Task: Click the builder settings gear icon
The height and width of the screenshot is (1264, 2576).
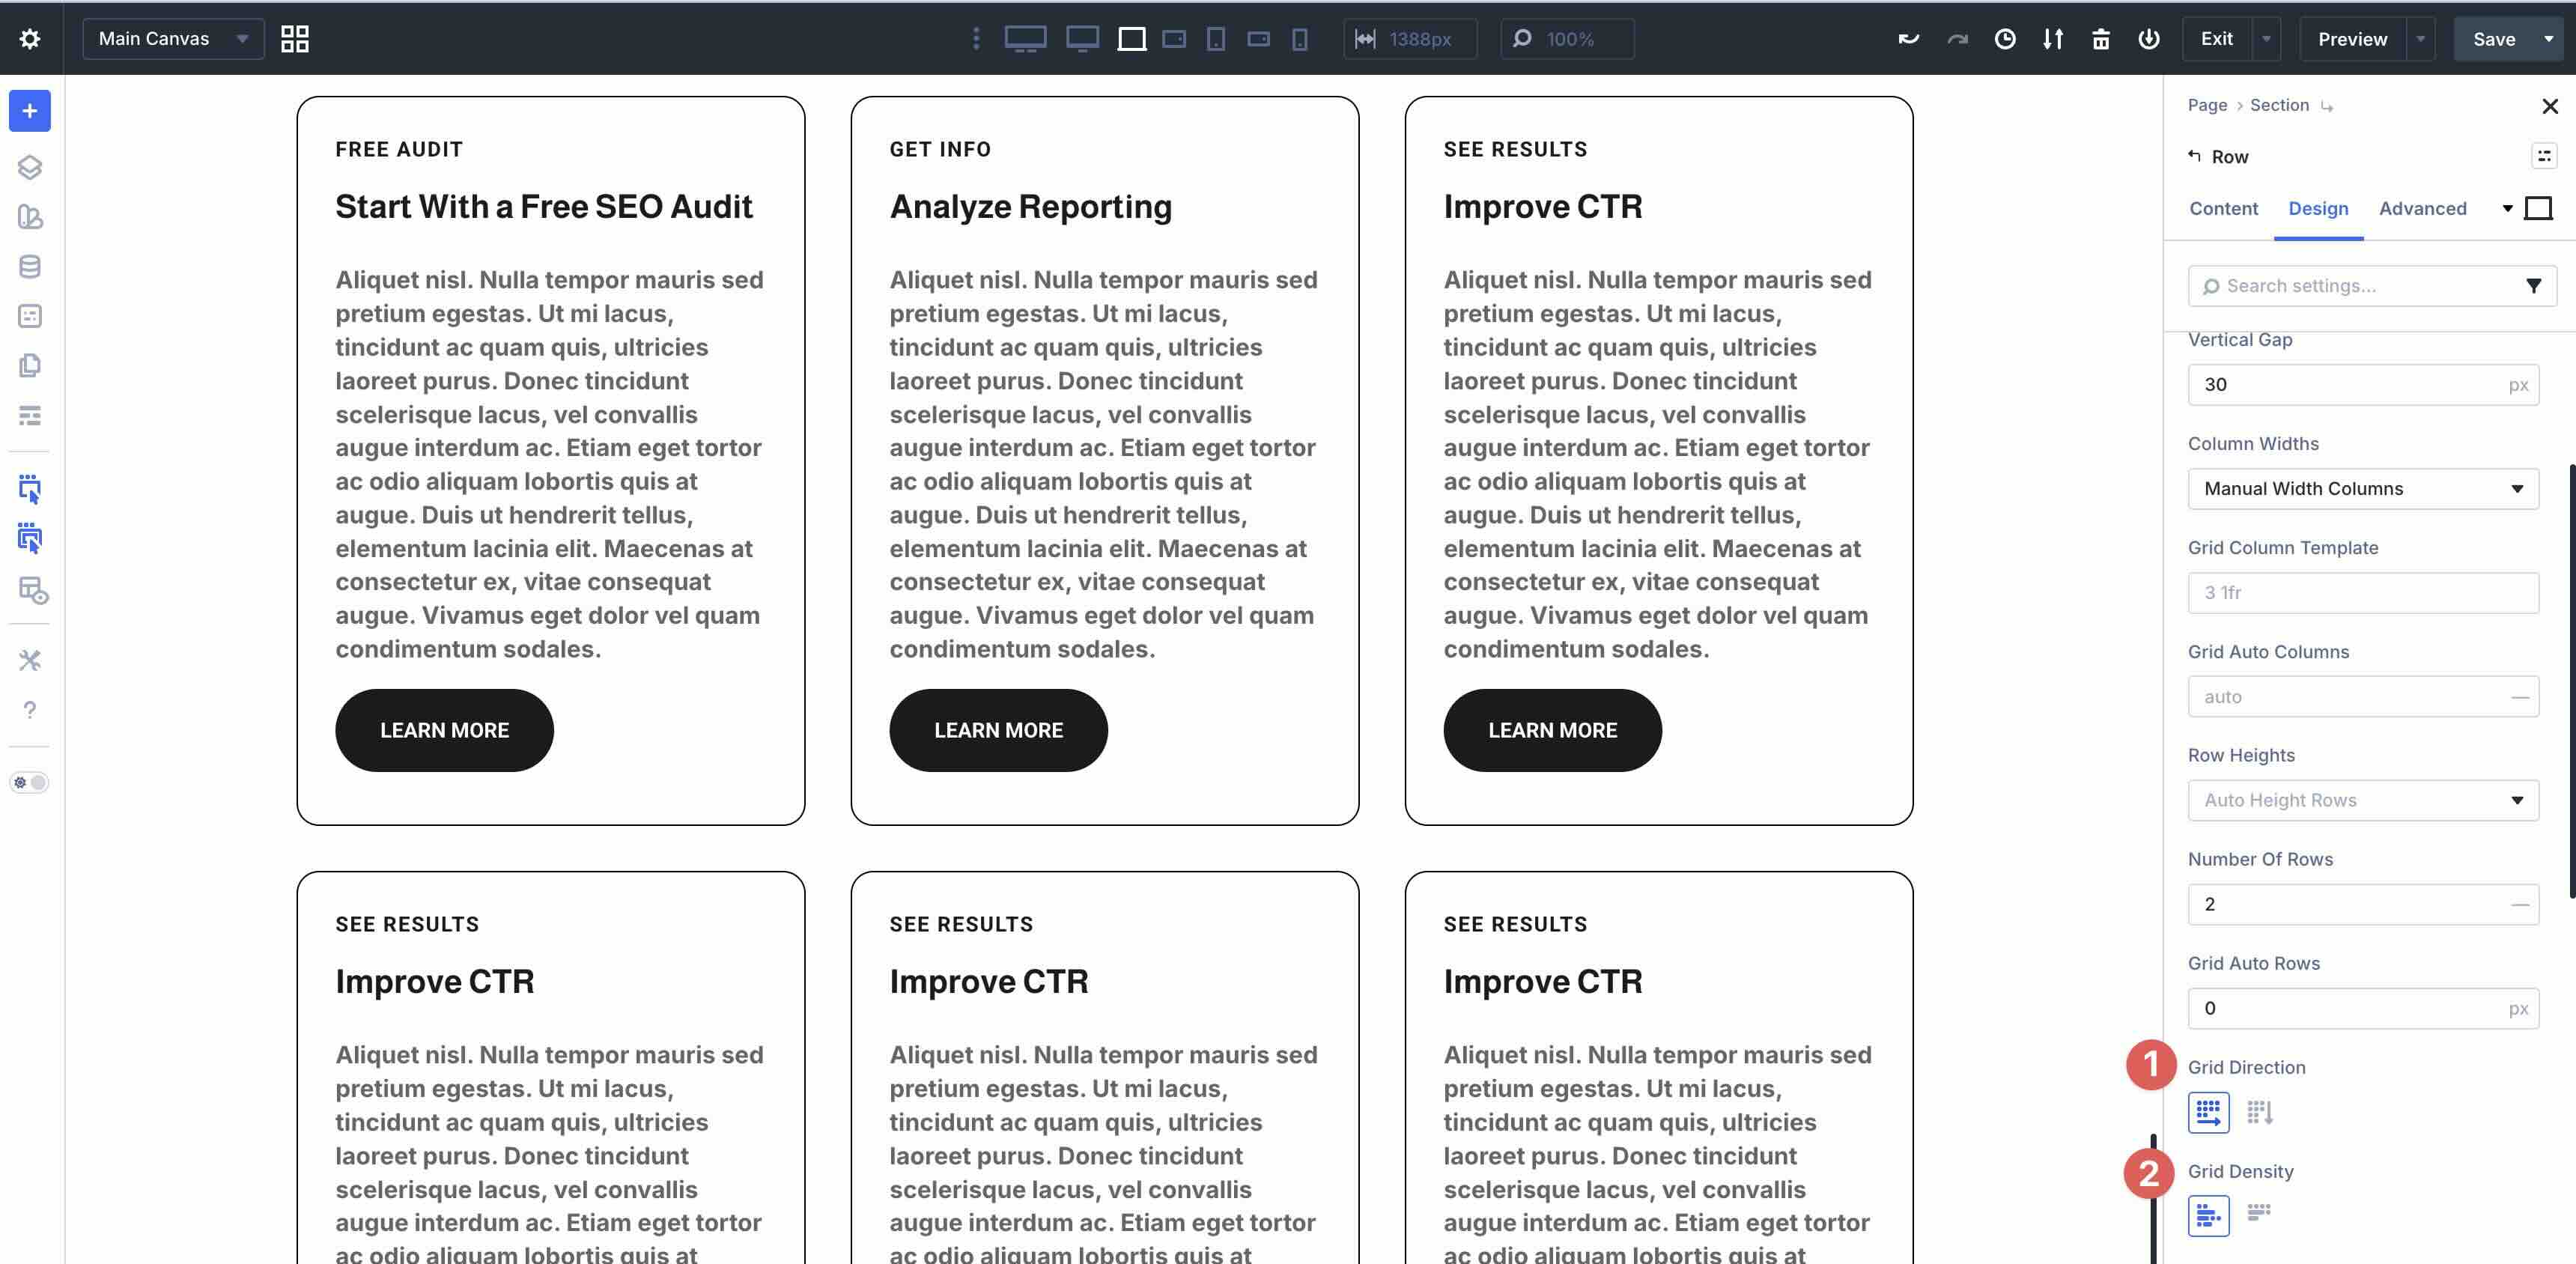Action: tap(30, 39)
